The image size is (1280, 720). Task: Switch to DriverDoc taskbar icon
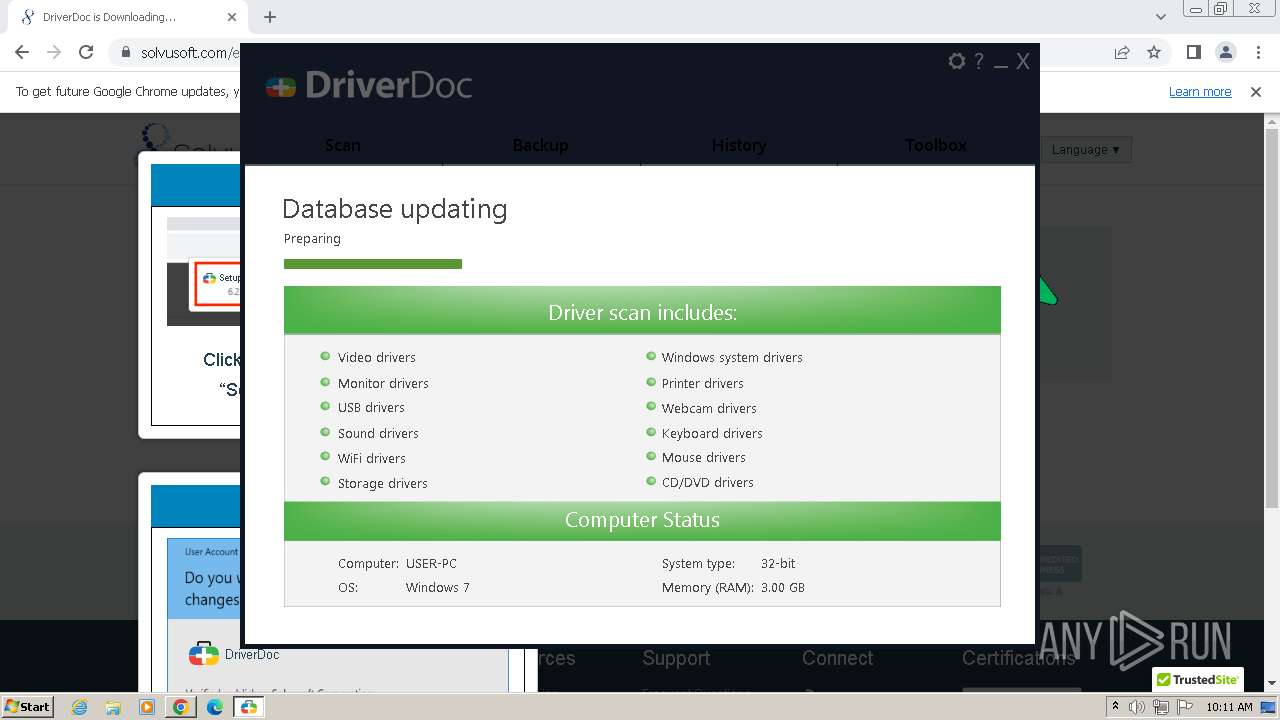(249, 707)
